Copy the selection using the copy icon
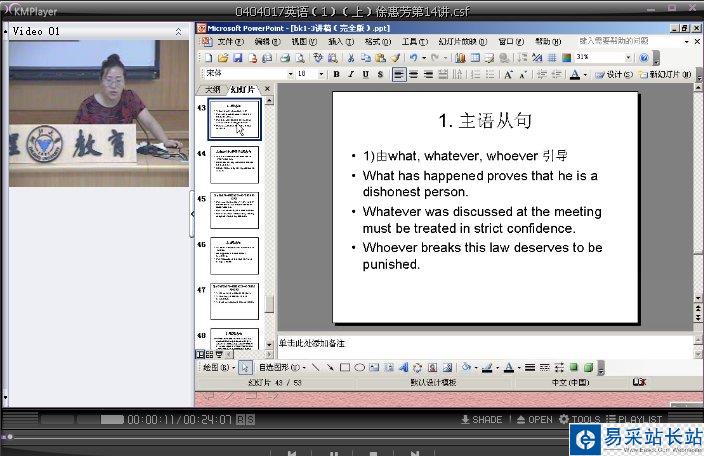The image size is (704, 456). click(x=366, y=57)
